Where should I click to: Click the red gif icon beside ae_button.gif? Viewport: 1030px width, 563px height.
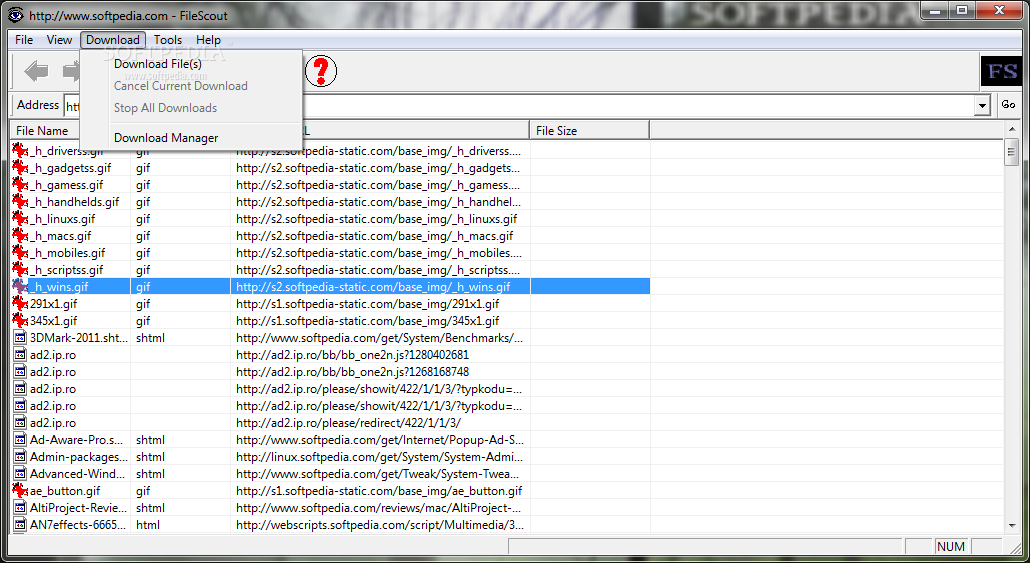pyautogui.click(x=20, y=491)
